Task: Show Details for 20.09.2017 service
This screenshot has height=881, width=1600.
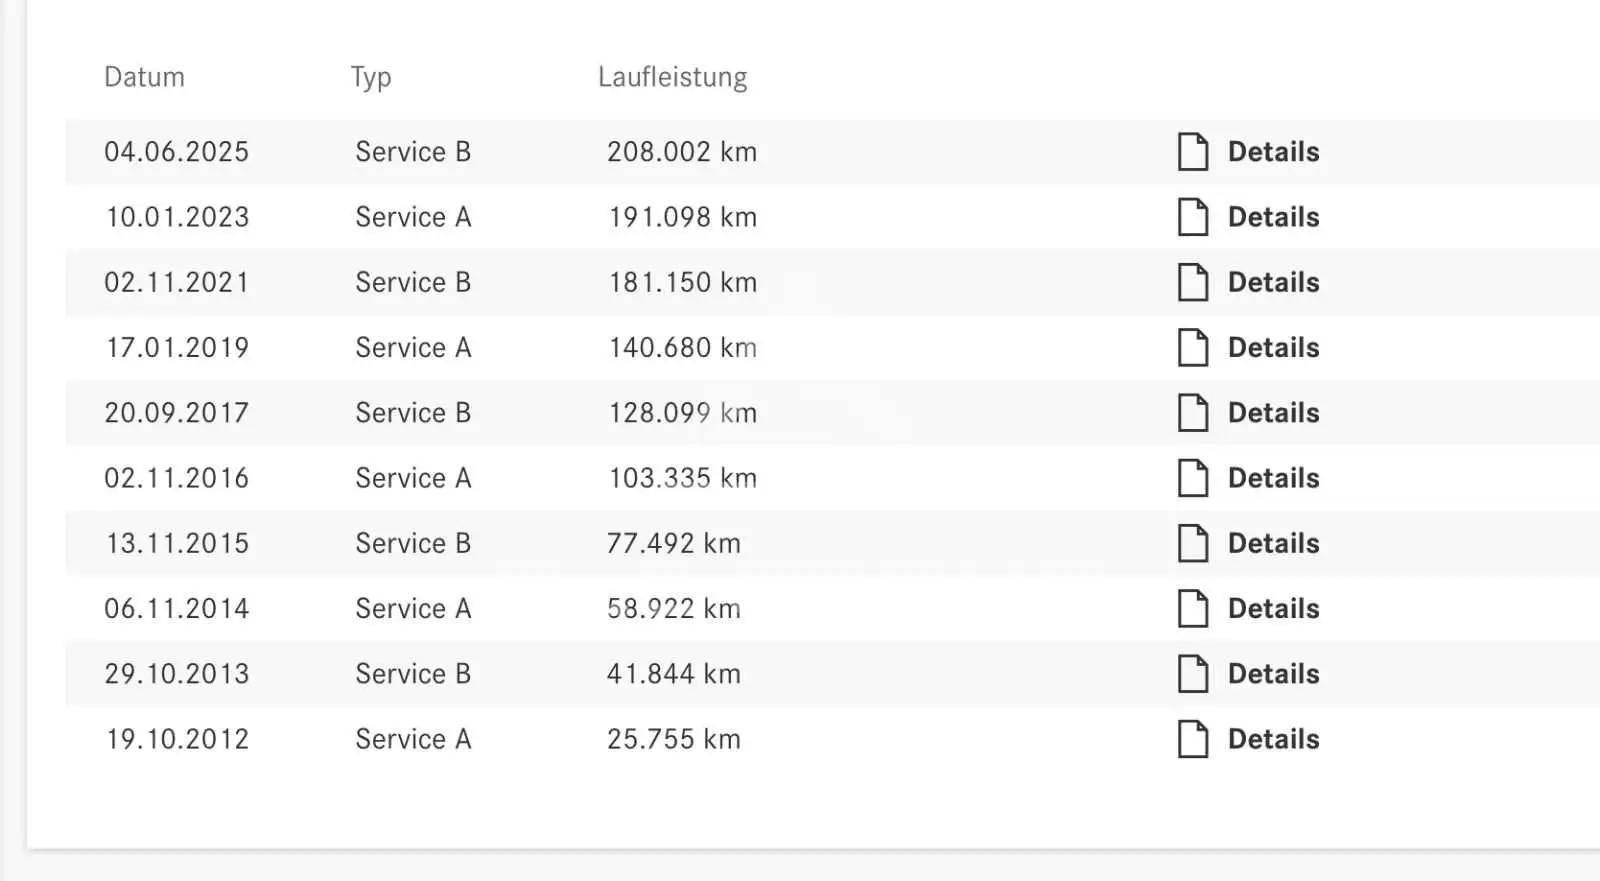Action: pyautogui.click(x=1273, y=412)
